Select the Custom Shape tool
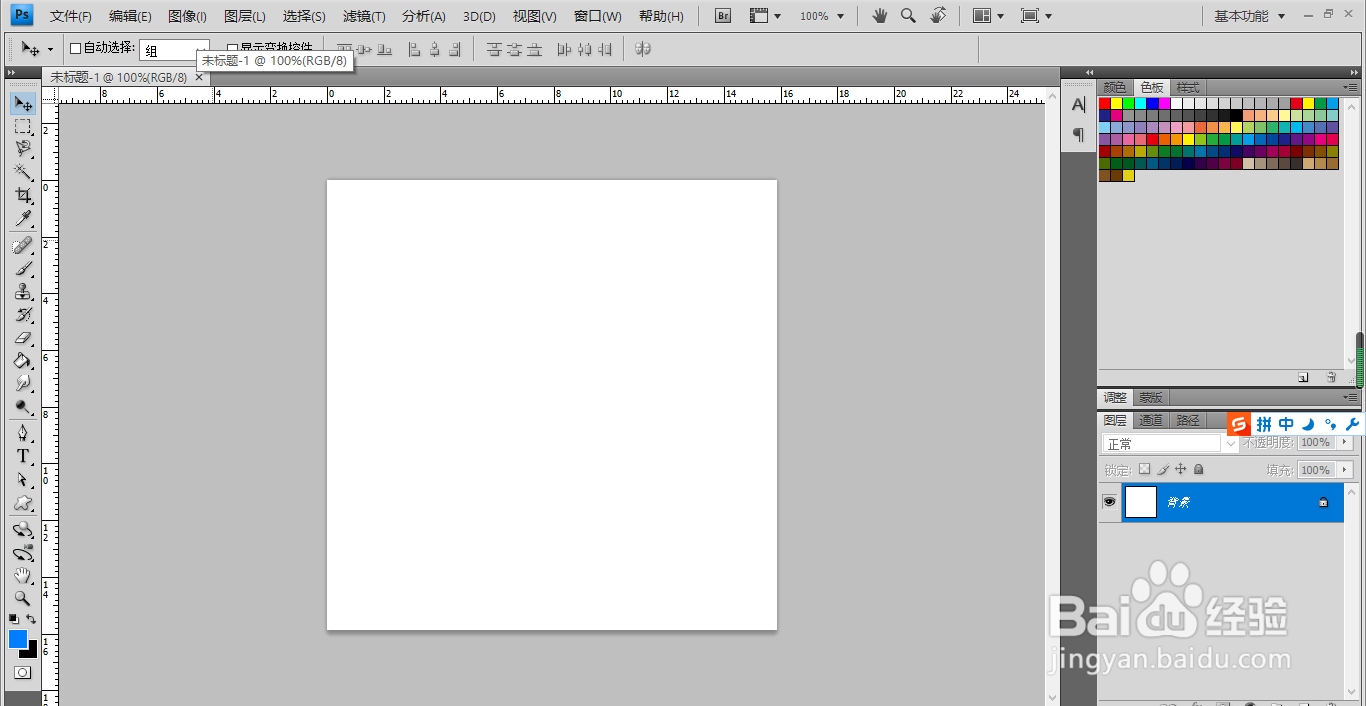The height and width of the screenshot is (706, 1366). click(x=23, y=502)
